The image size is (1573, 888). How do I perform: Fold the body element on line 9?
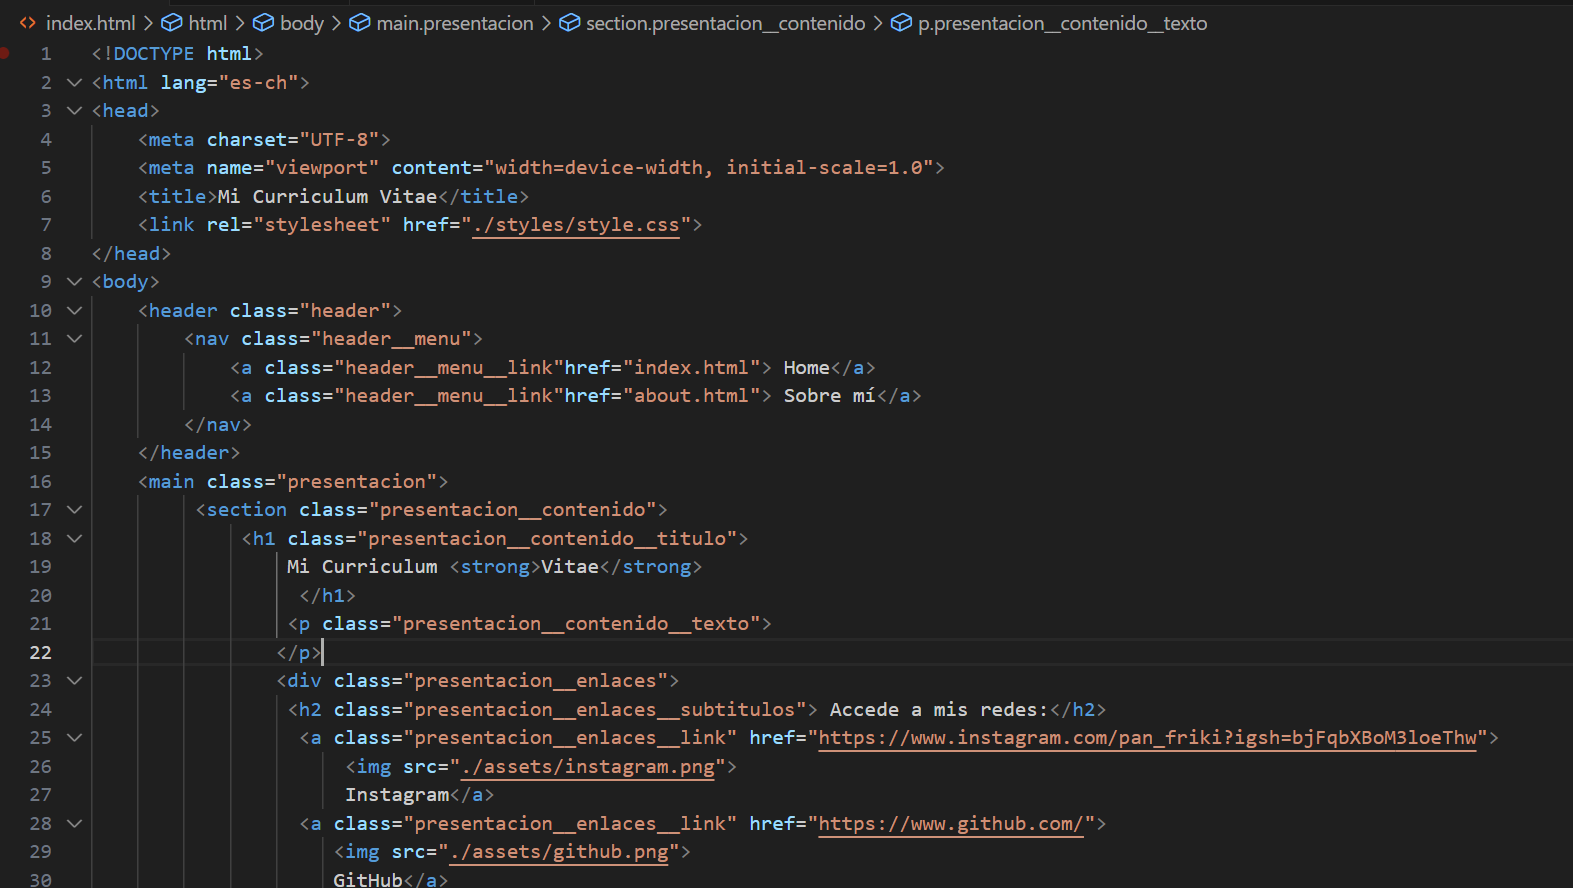point(74,281)
